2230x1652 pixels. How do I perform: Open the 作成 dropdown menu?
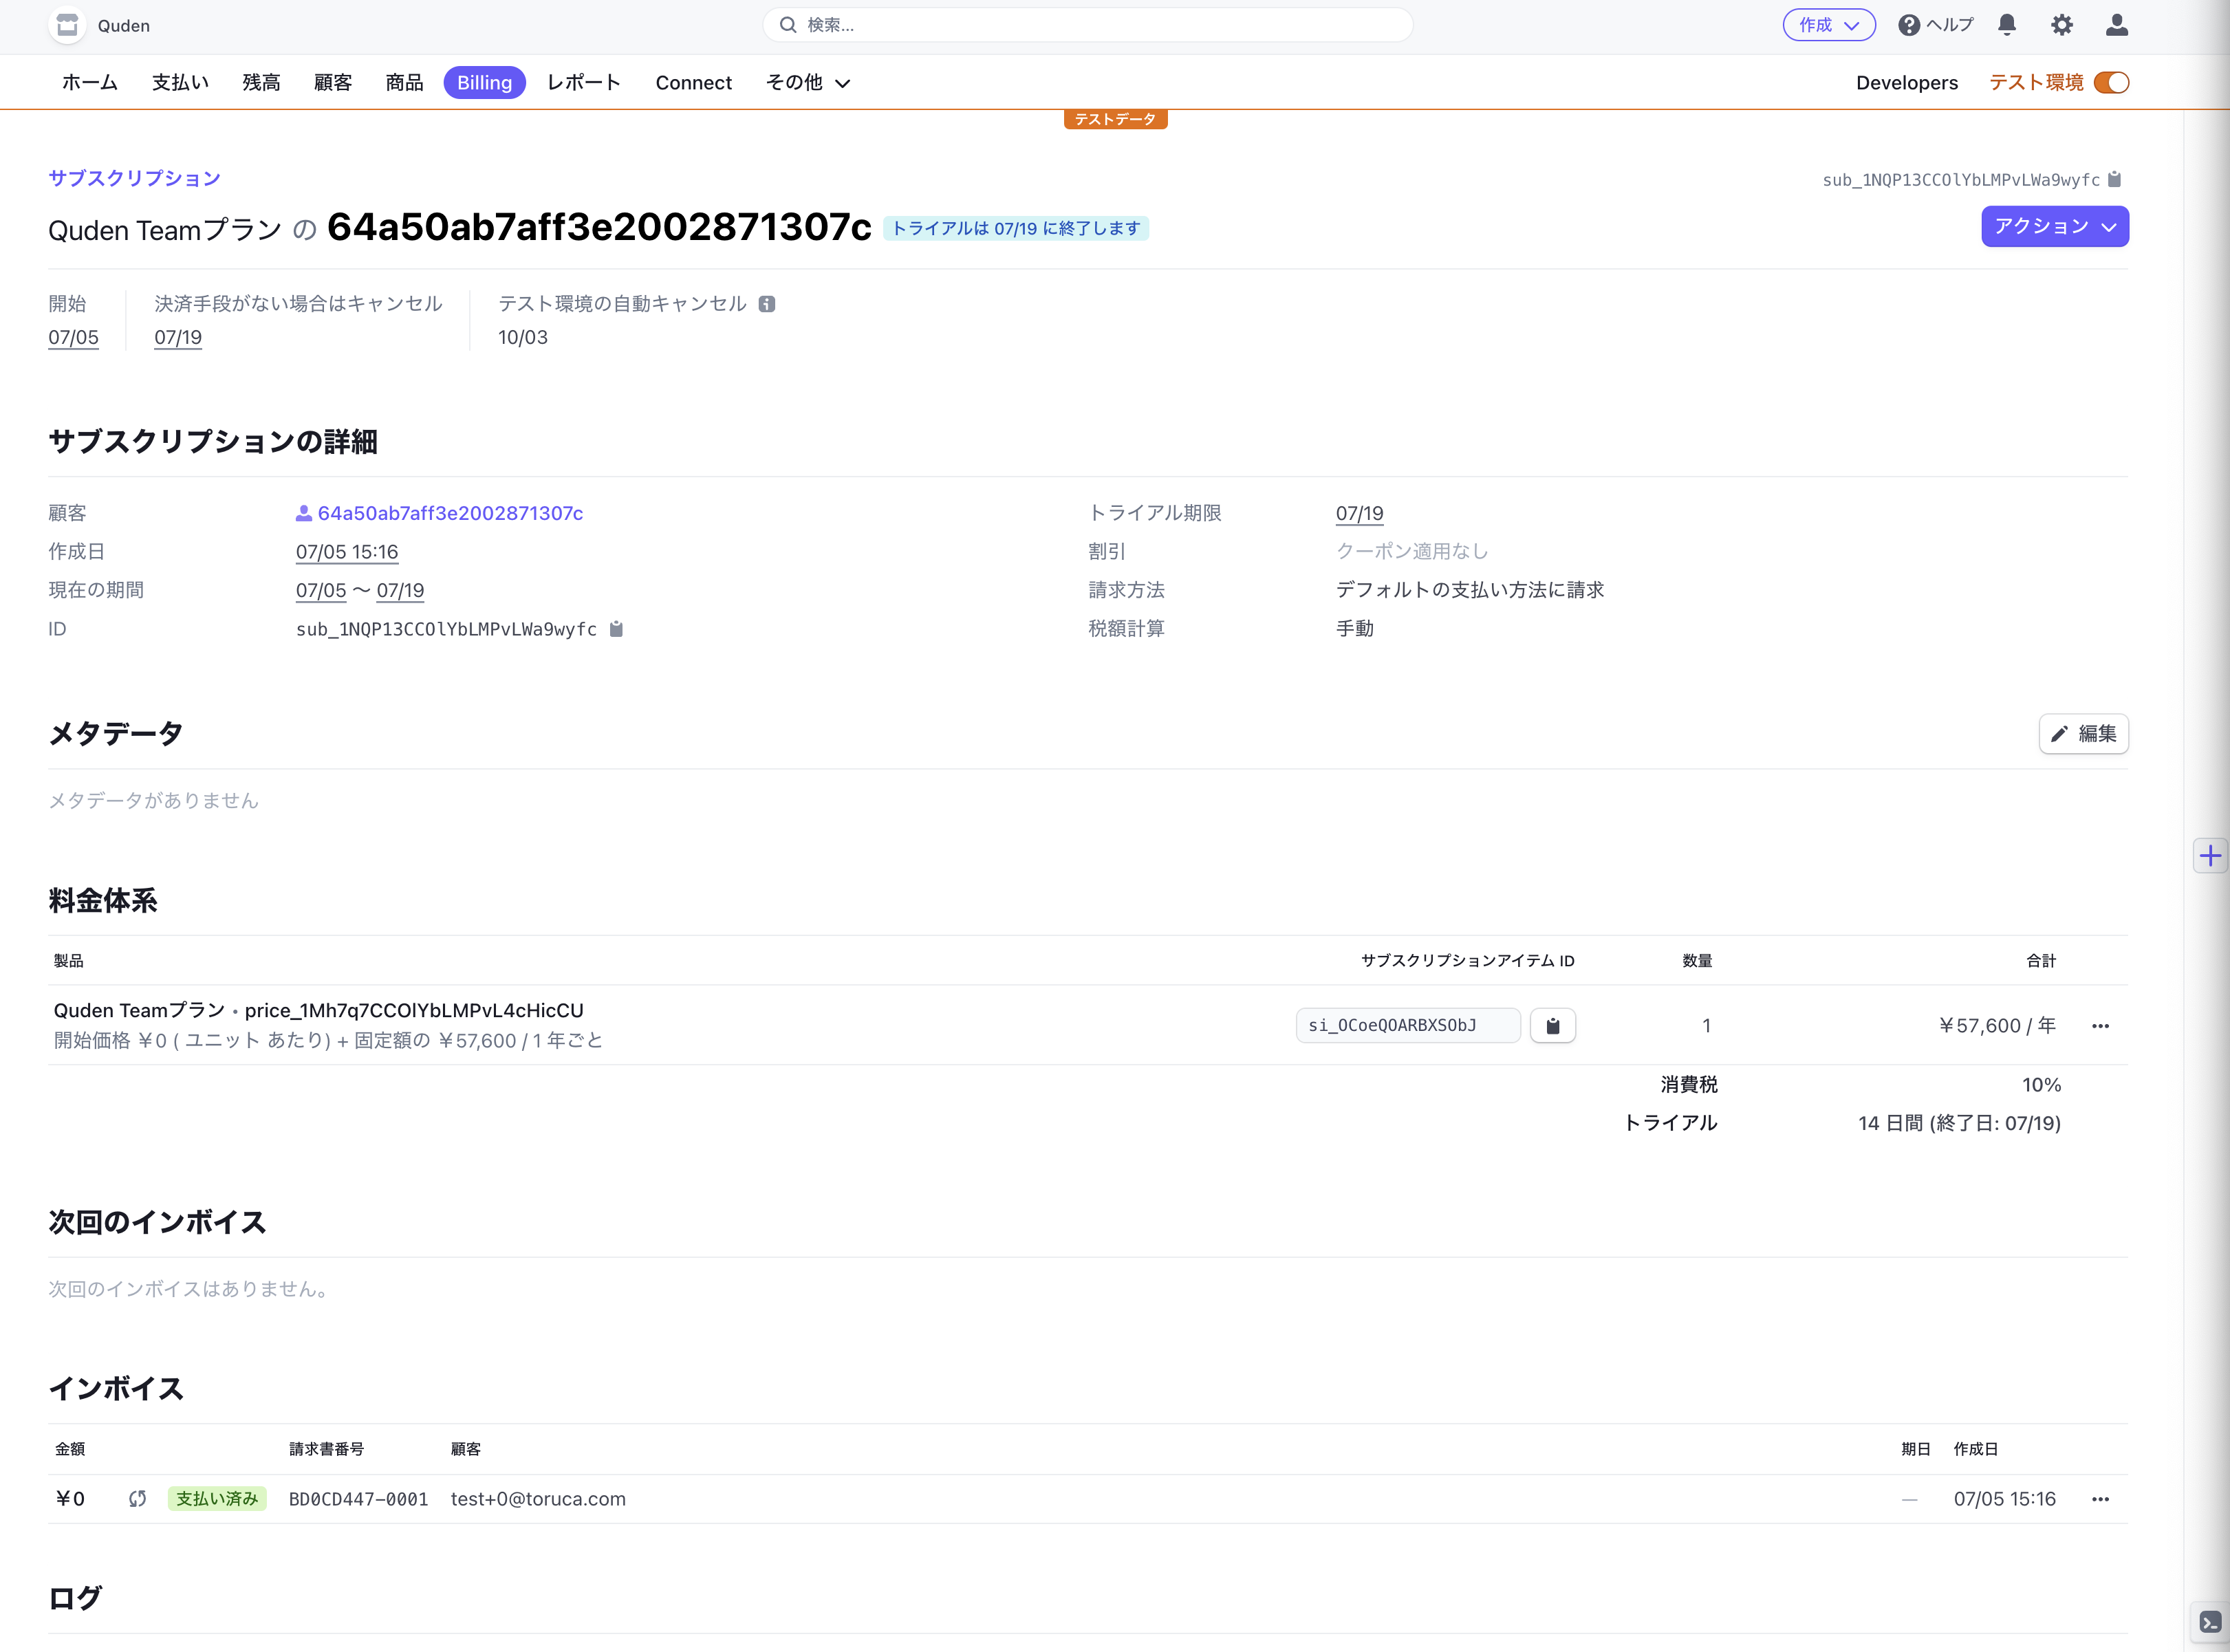coord(1828,25)
